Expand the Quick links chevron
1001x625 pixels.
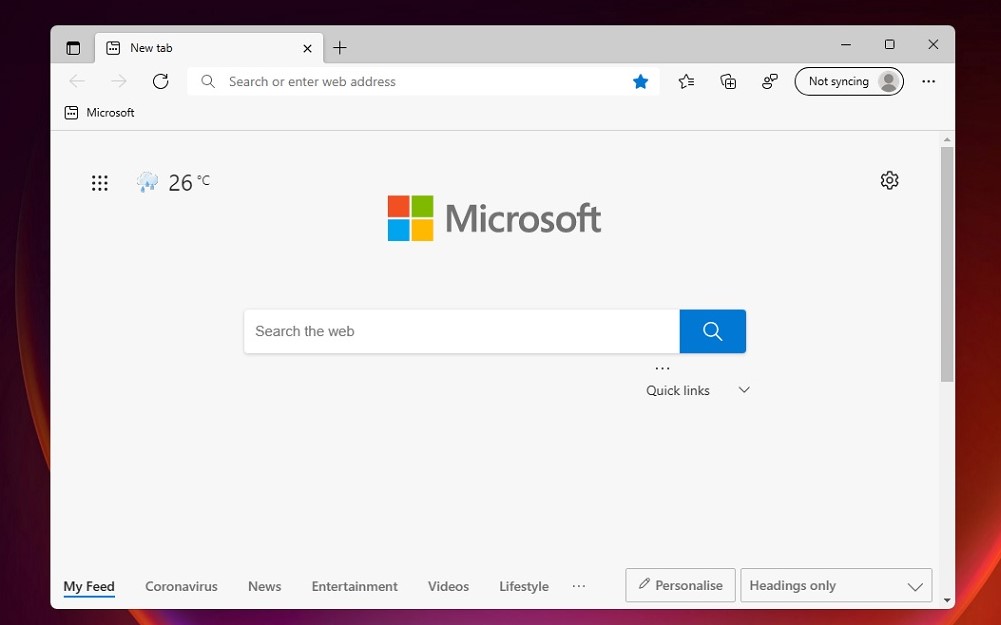coord(744,390)
